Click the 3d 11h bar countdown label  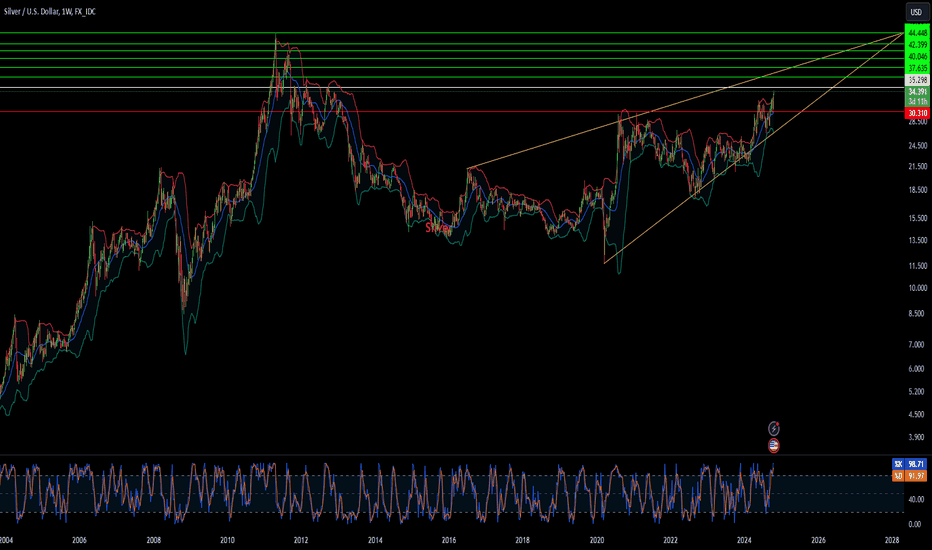pos(917,102)
